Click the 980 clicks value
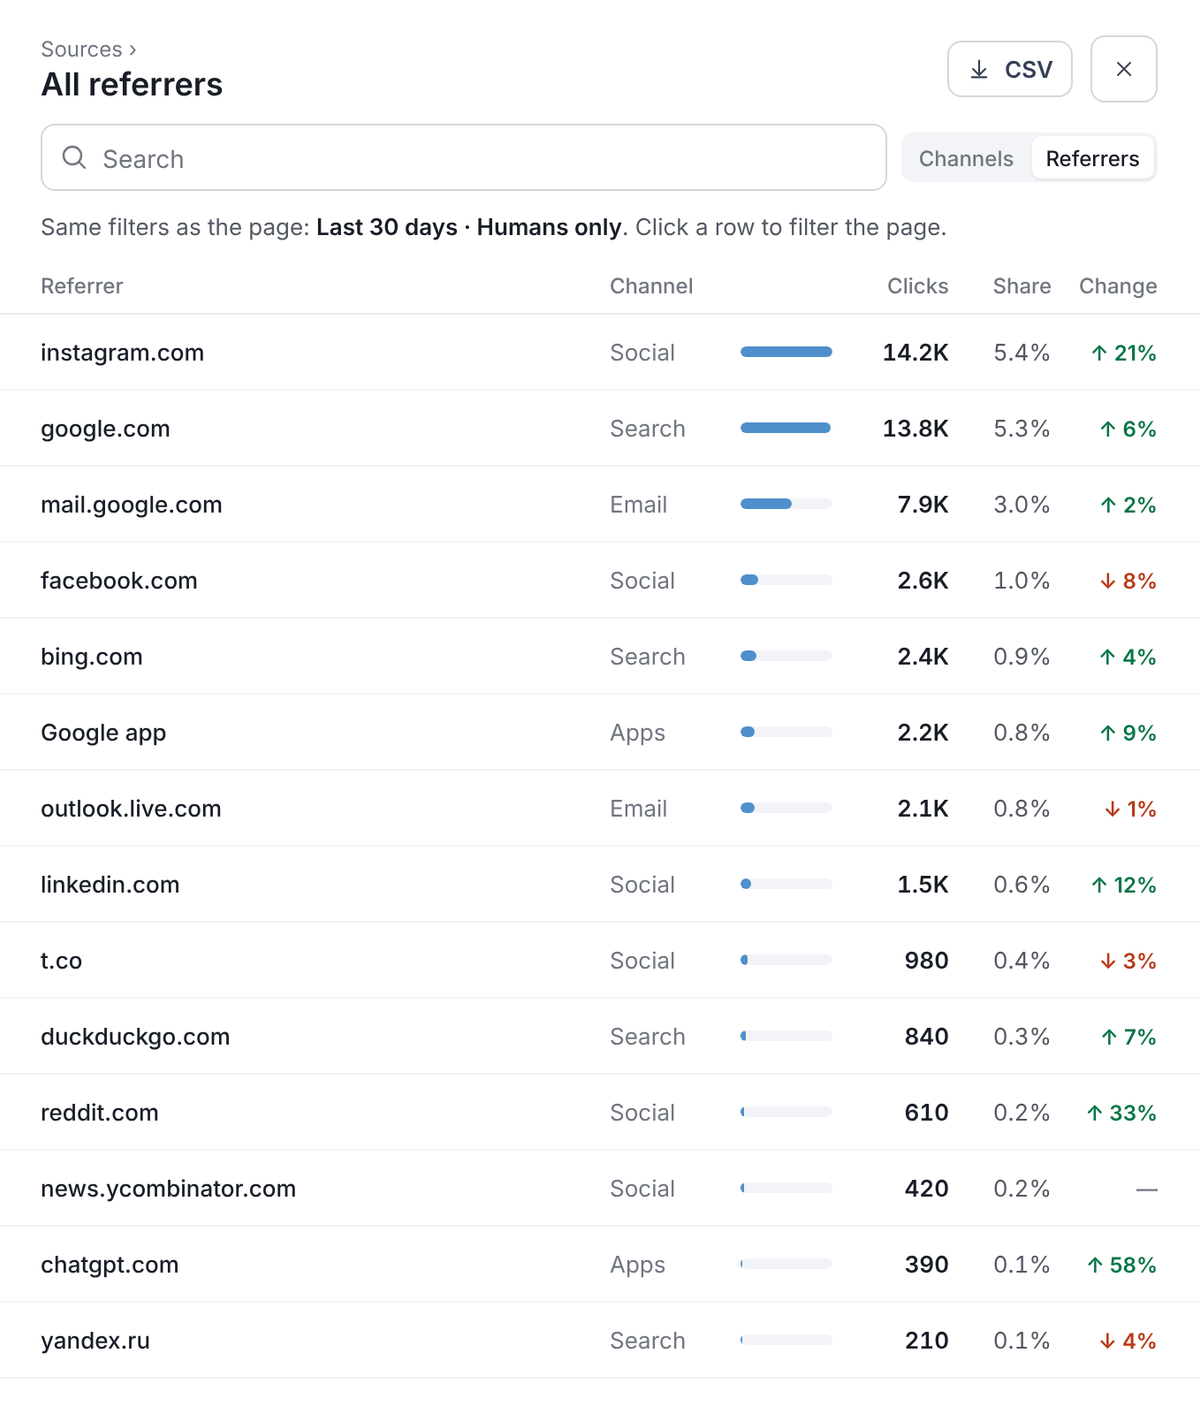The width and height of the screenshot is (1200, 1414). pos(926,961)
